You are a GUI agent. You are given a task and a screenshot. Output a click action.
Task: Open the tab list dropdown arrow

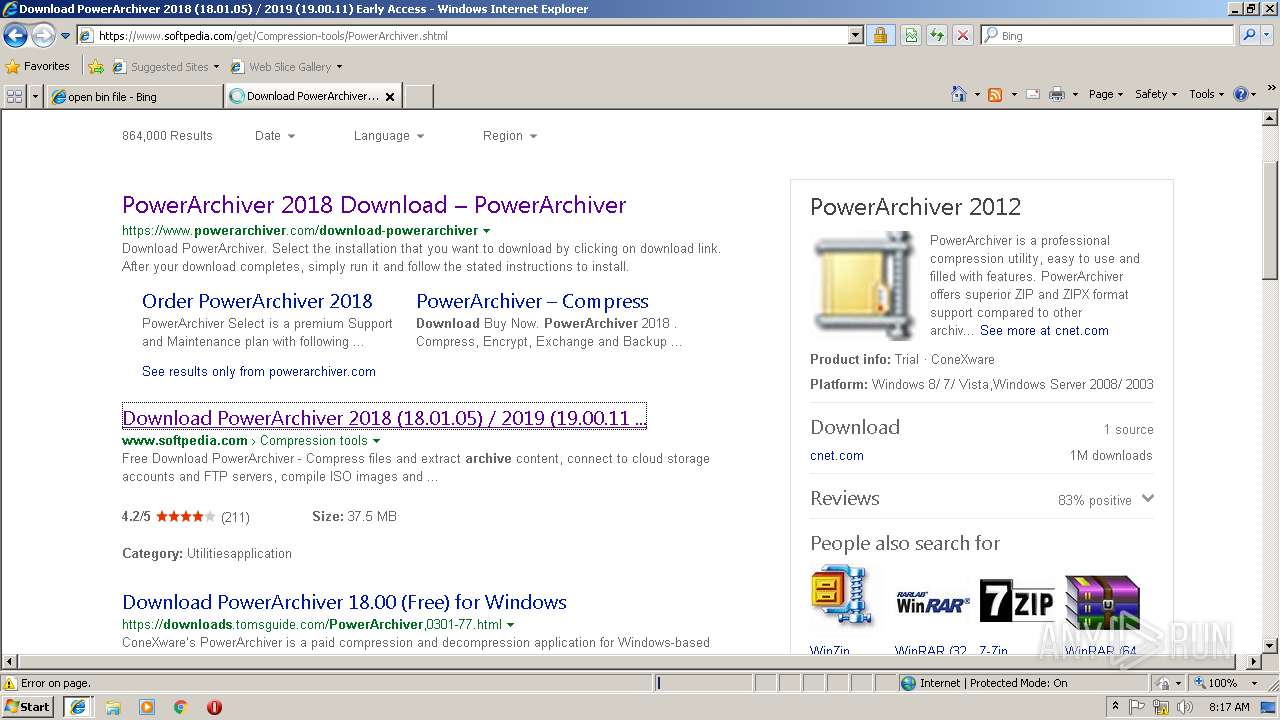(36, 96)
